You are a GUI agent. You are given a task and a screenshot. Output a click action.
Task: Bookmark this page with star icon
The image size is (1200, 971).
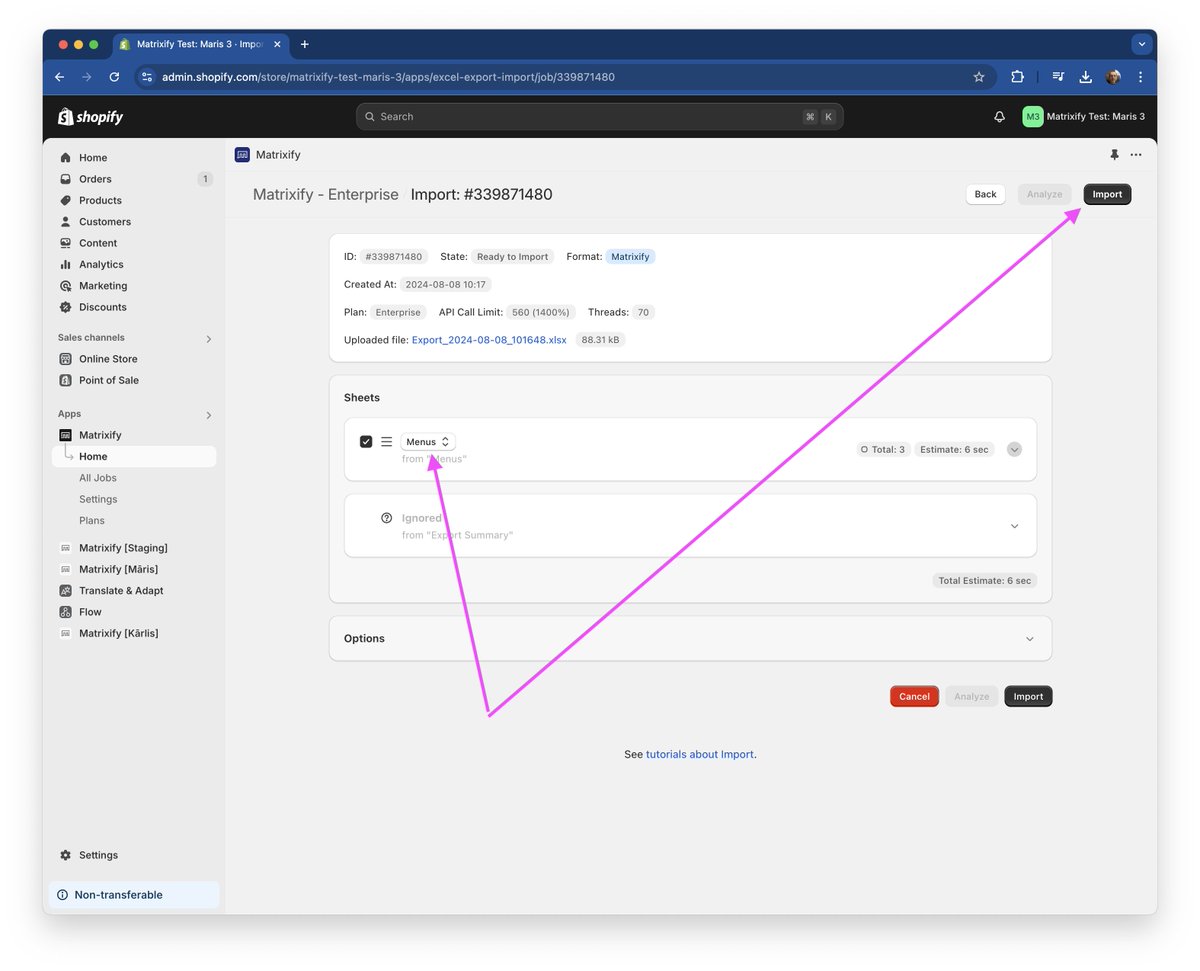[x=979, y=77]
